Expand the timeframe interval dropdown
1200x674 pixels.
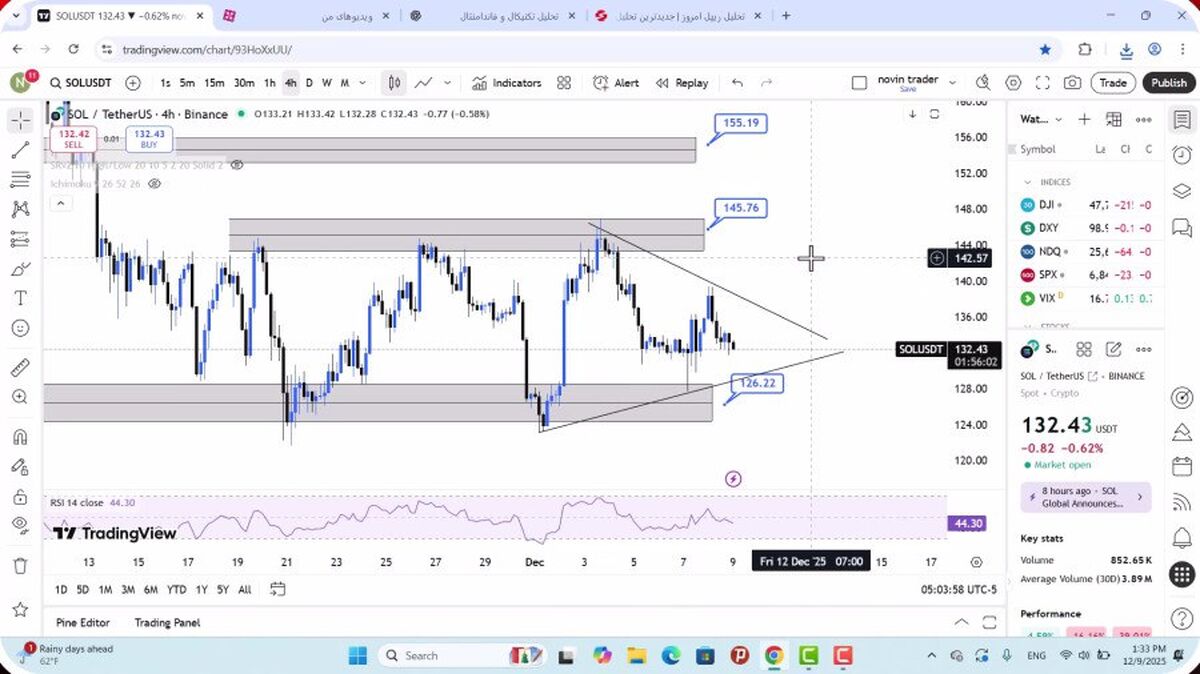pos(362,83)
